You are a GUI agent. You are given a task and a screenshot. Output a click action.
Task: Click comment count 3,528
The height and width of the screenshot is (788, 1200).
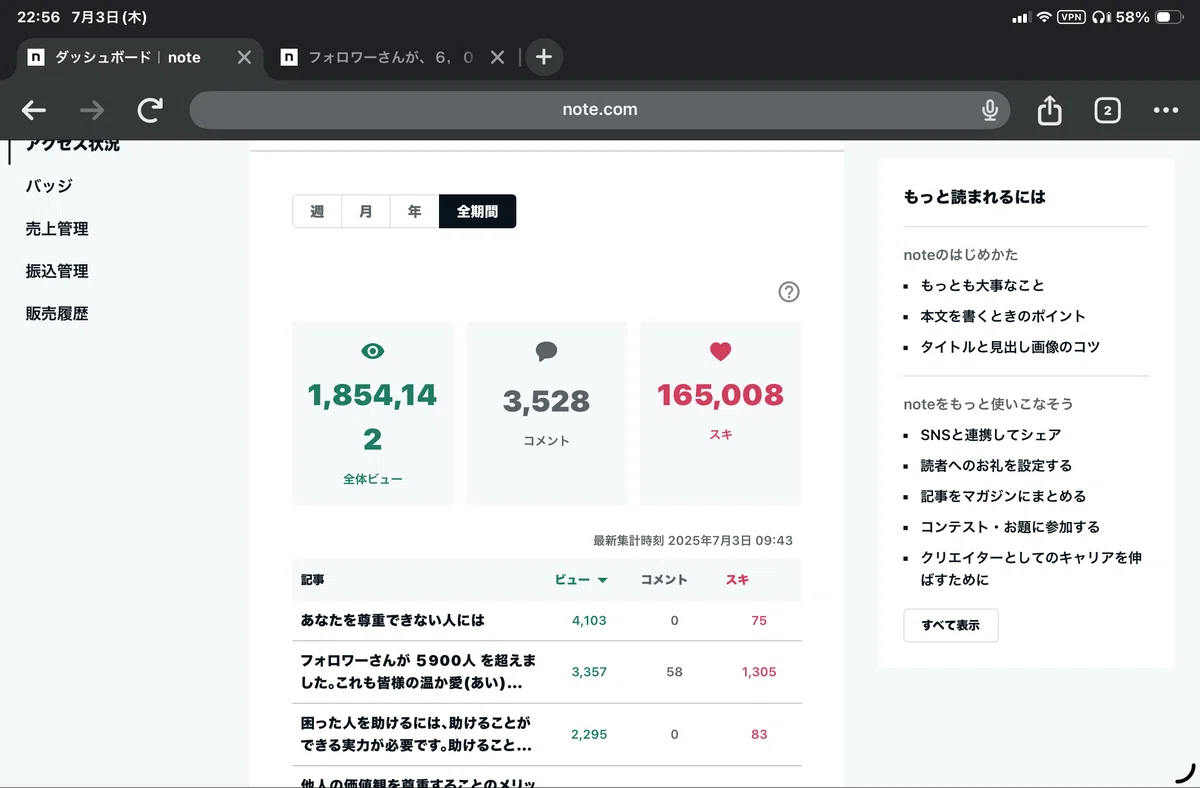[x=546, y=402]
